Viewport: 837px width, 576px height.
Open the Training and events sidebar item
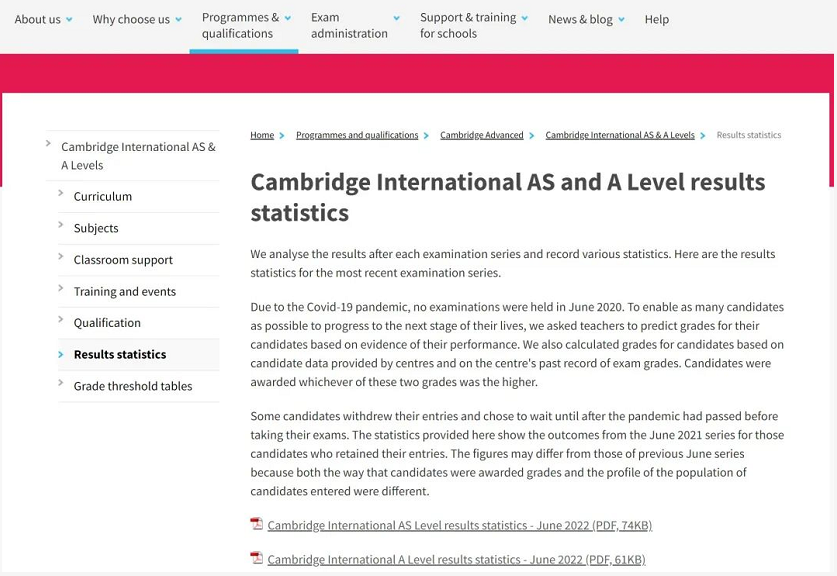coord(125,291)
